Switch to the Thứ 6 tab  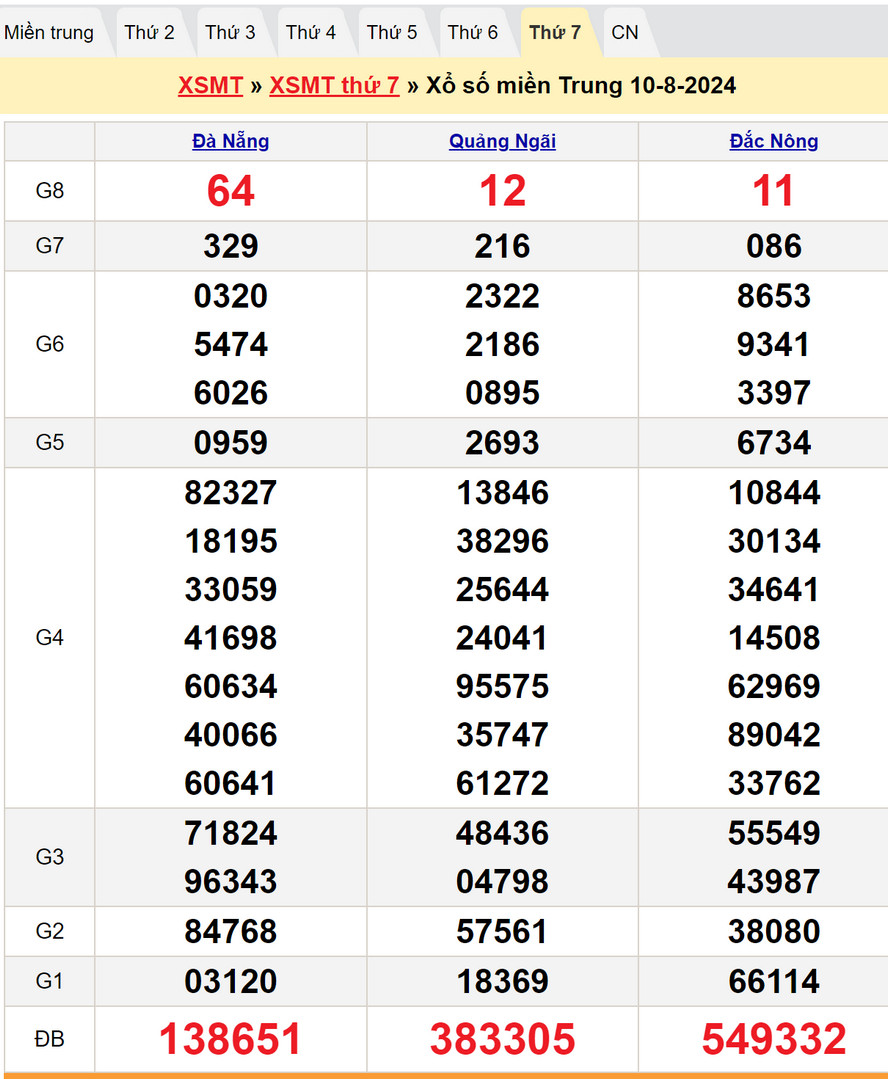tap(473, 32)
